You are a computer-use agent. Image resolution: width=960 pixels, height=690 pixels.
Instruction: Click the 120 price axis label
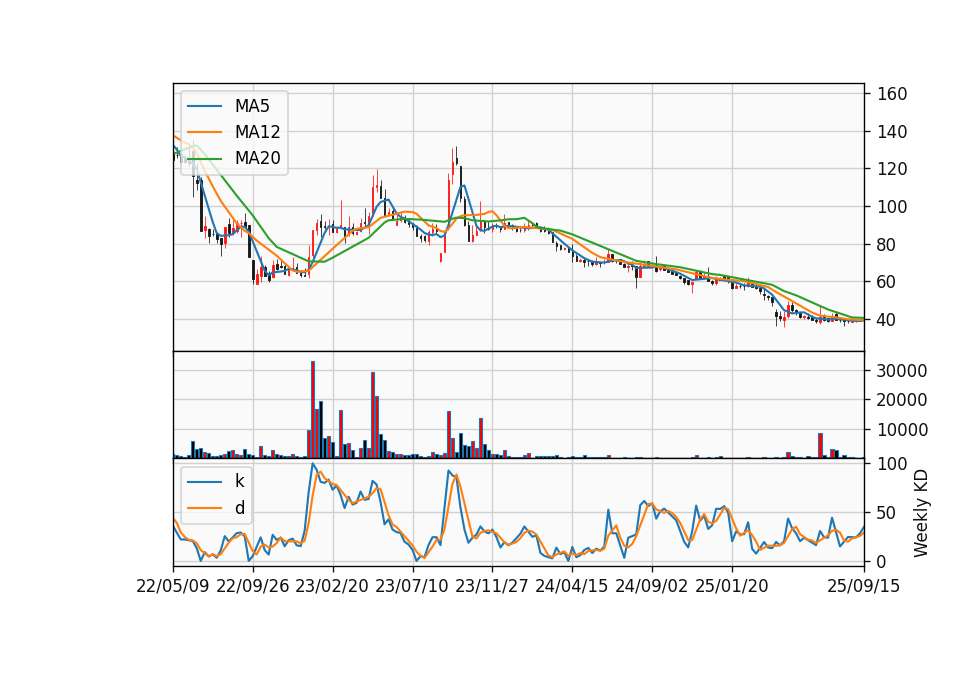point(892,169)
